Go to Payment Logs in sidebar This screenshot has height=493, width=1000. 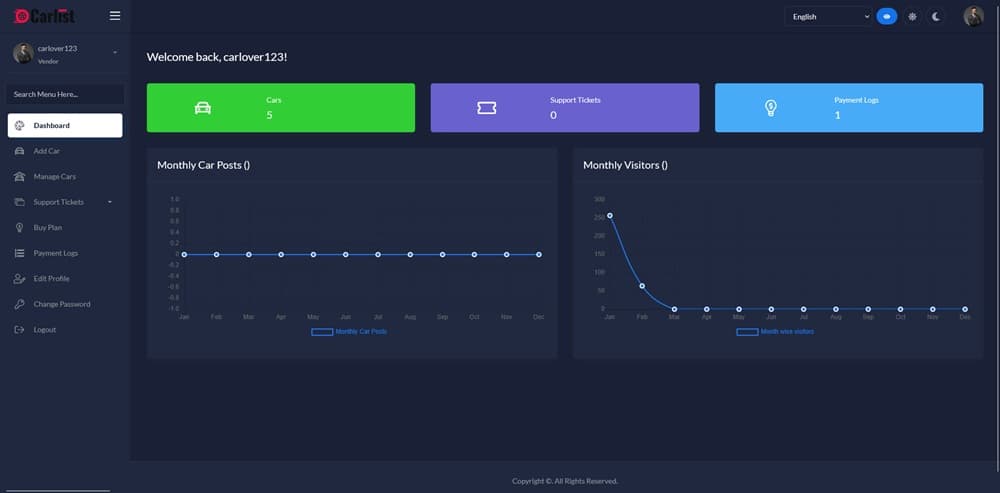55,253
